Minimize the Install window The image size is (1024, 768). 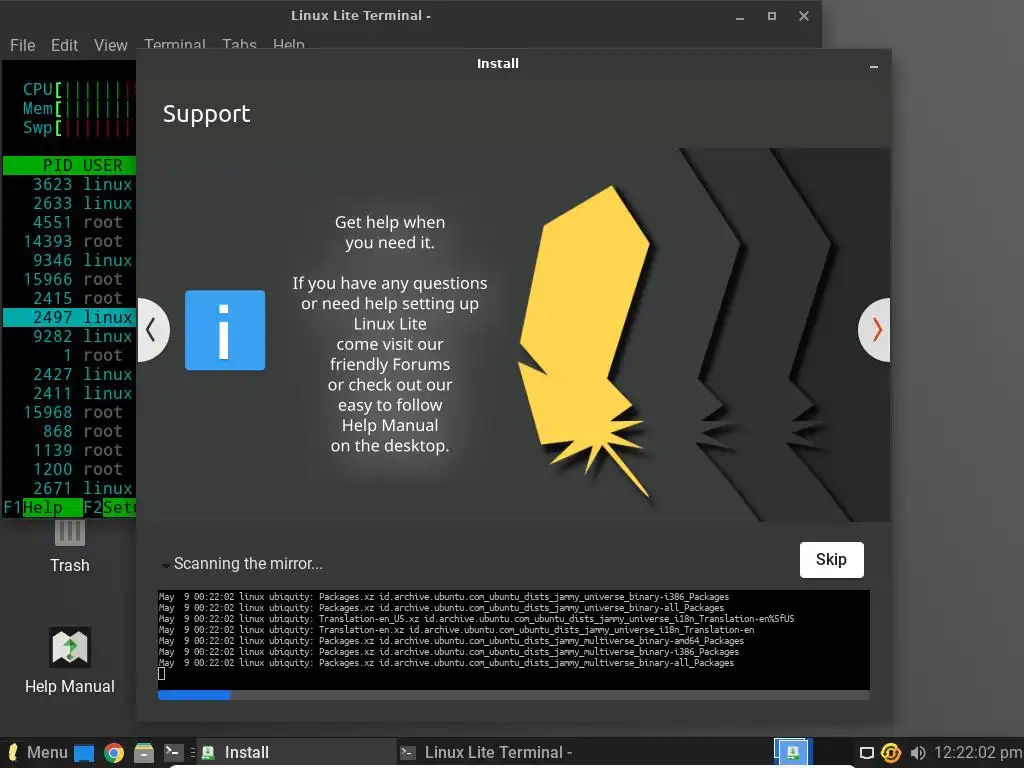874,66
